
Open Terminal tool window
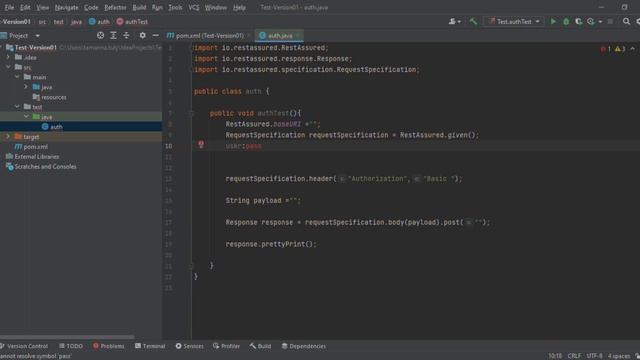[x=150, y=346]
